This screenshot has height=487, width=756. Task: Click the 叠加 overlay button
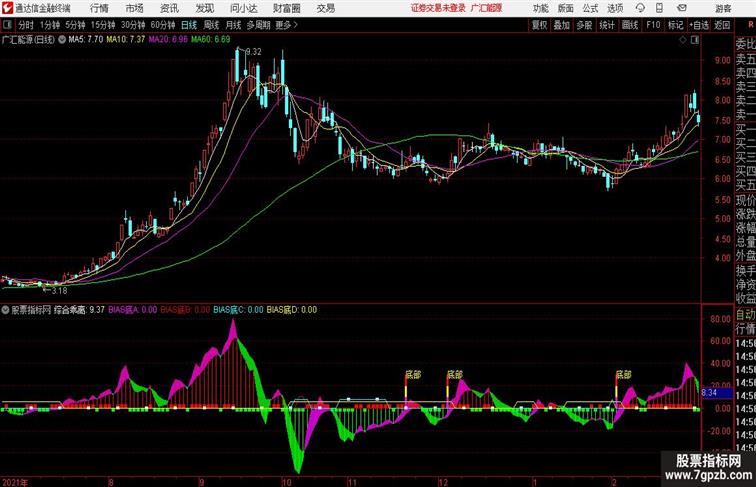point(562,25)
